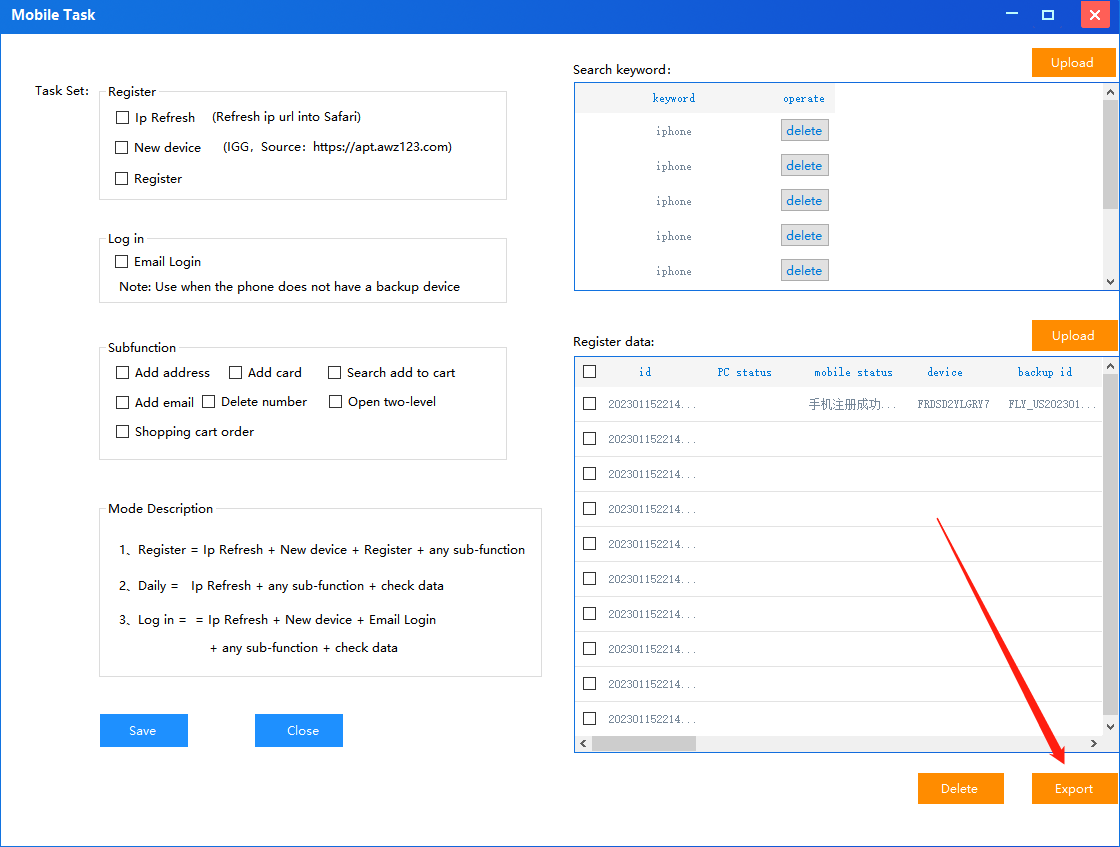The width and height of the screenshot is (1120, 847).
Task: Tick the New device checkbox
Action: (x=121, y=147)
